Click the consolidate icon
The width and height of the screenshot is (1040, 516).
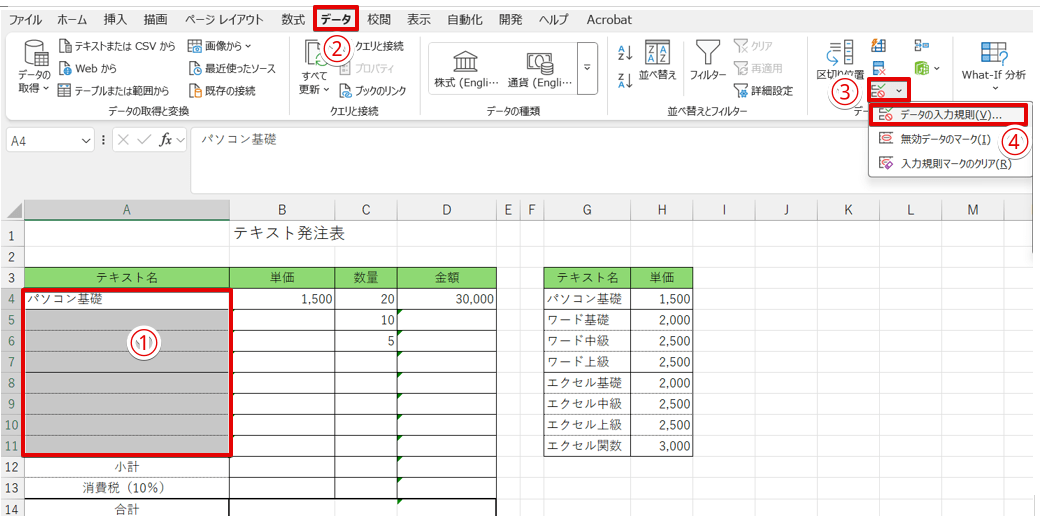click(921, 46)
